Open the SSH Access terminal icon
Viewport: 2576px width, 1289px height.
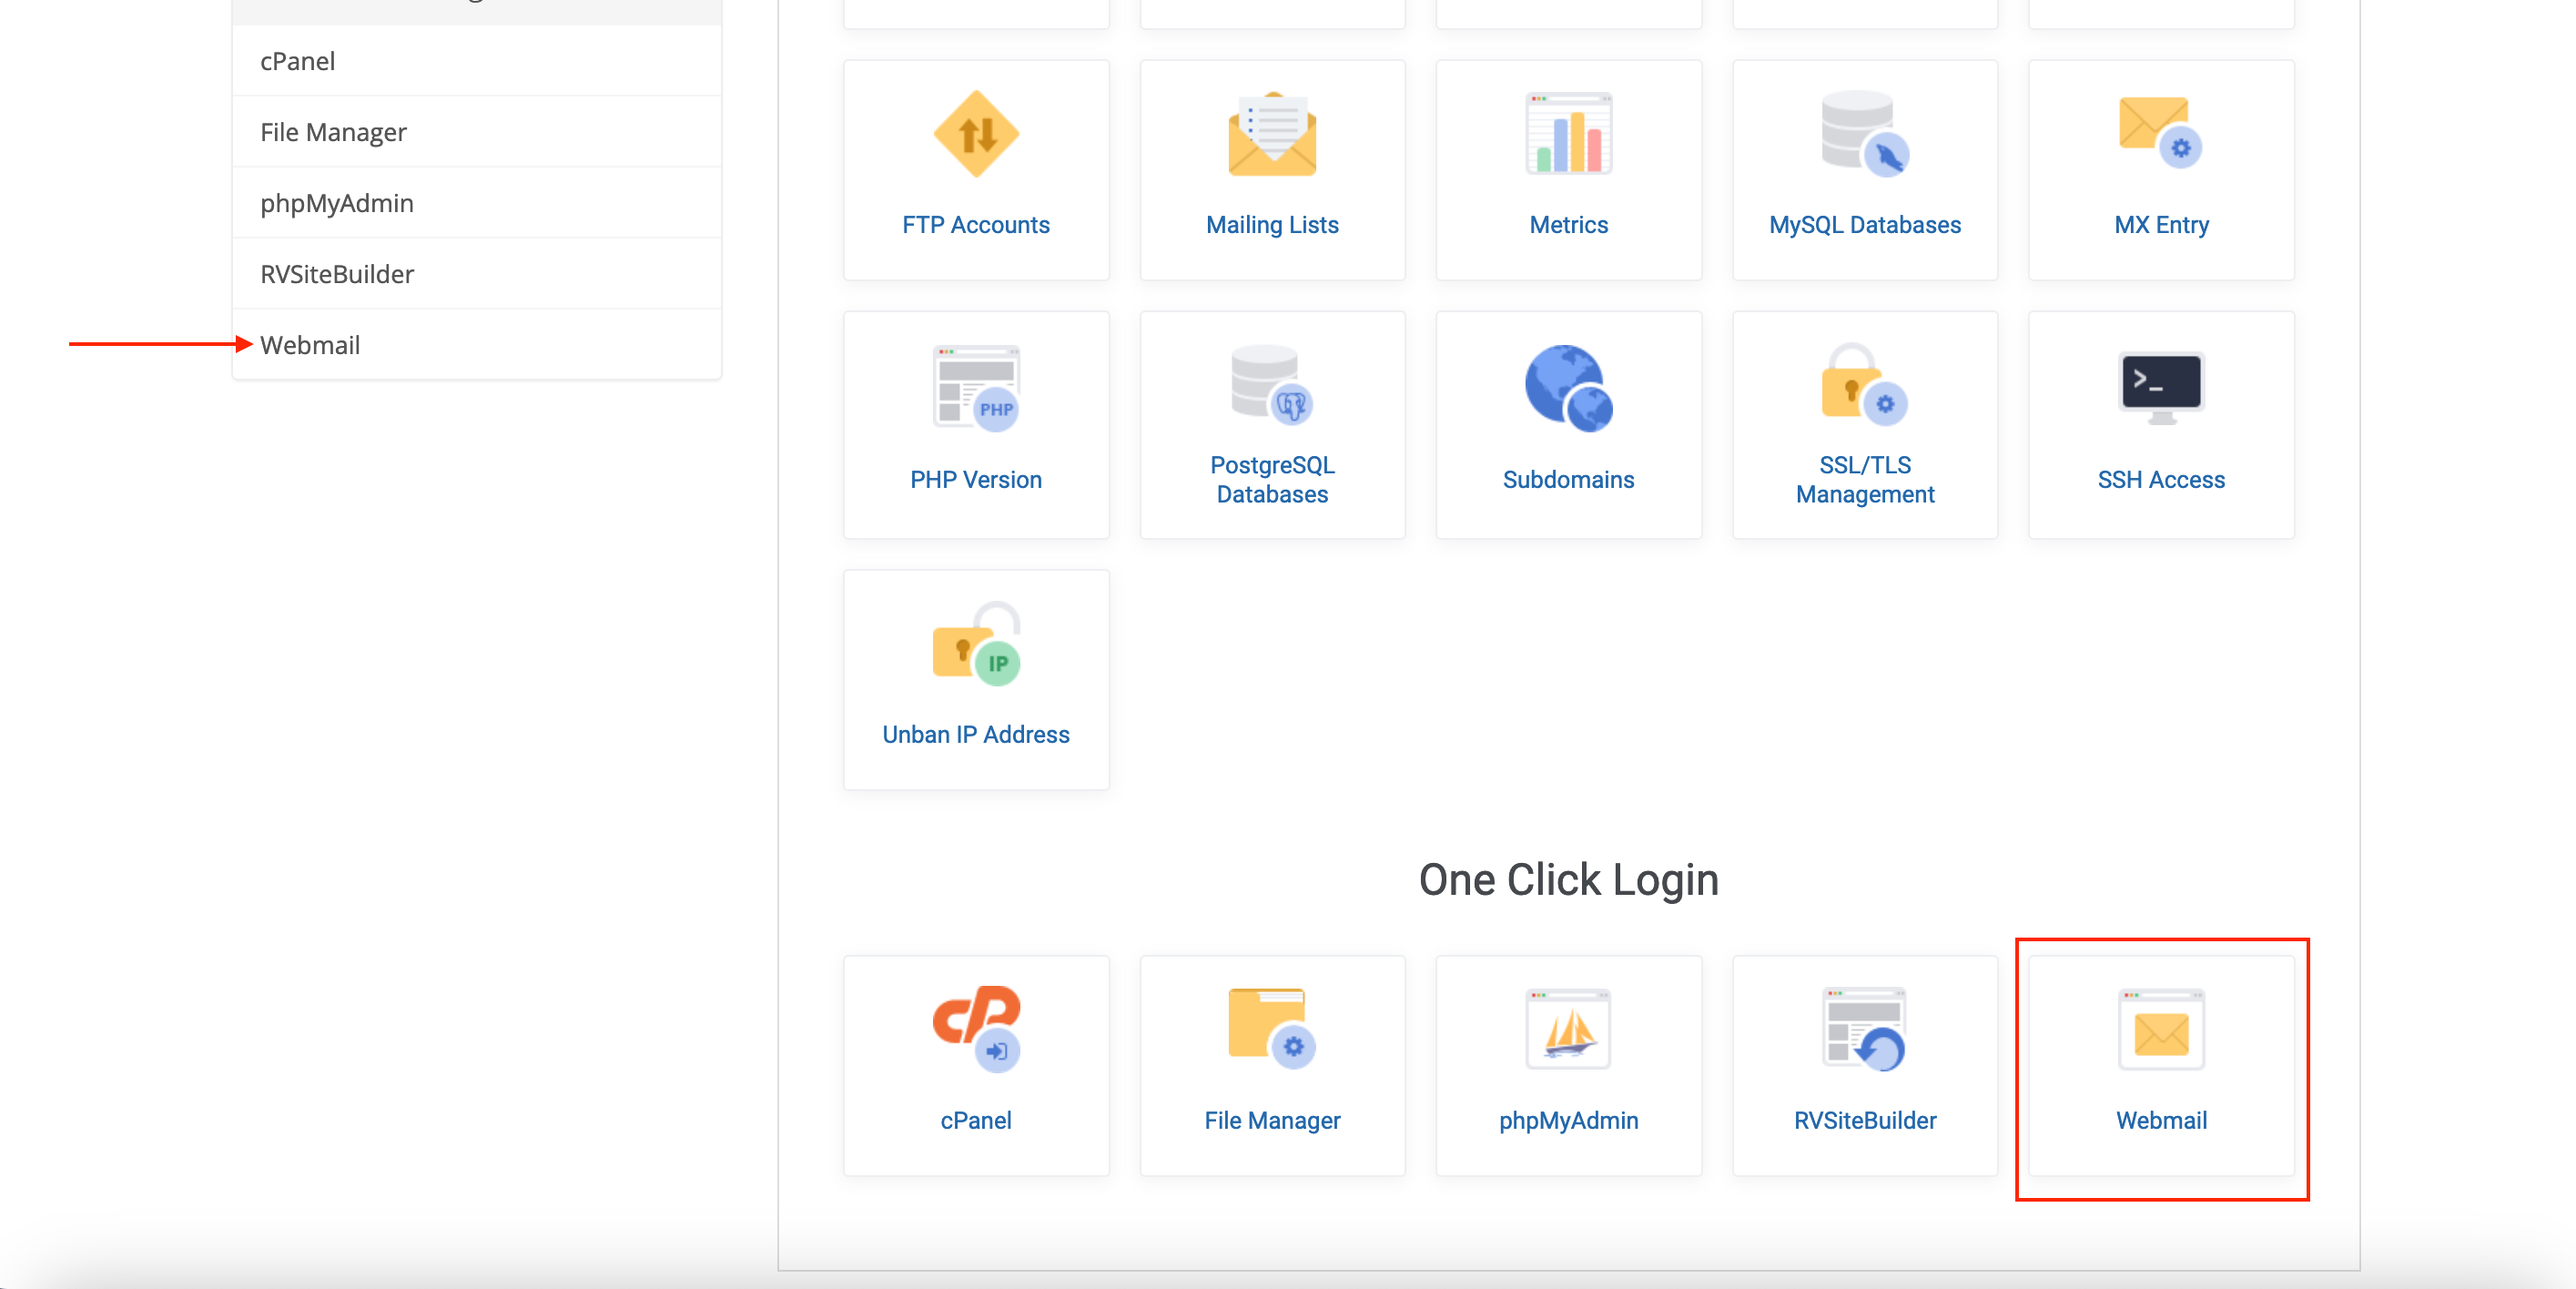pyautogui.click(x=2161, y=388)
